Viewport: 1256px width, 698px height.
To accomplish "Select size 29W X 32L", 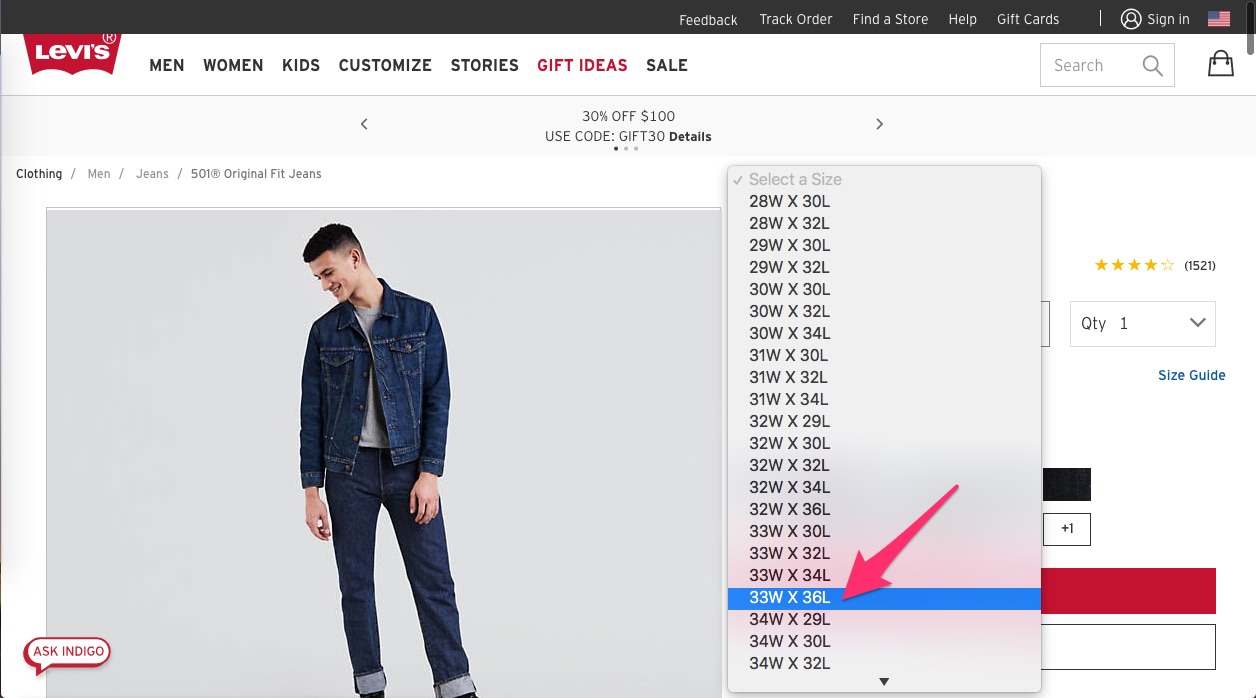I will [884, 267].
